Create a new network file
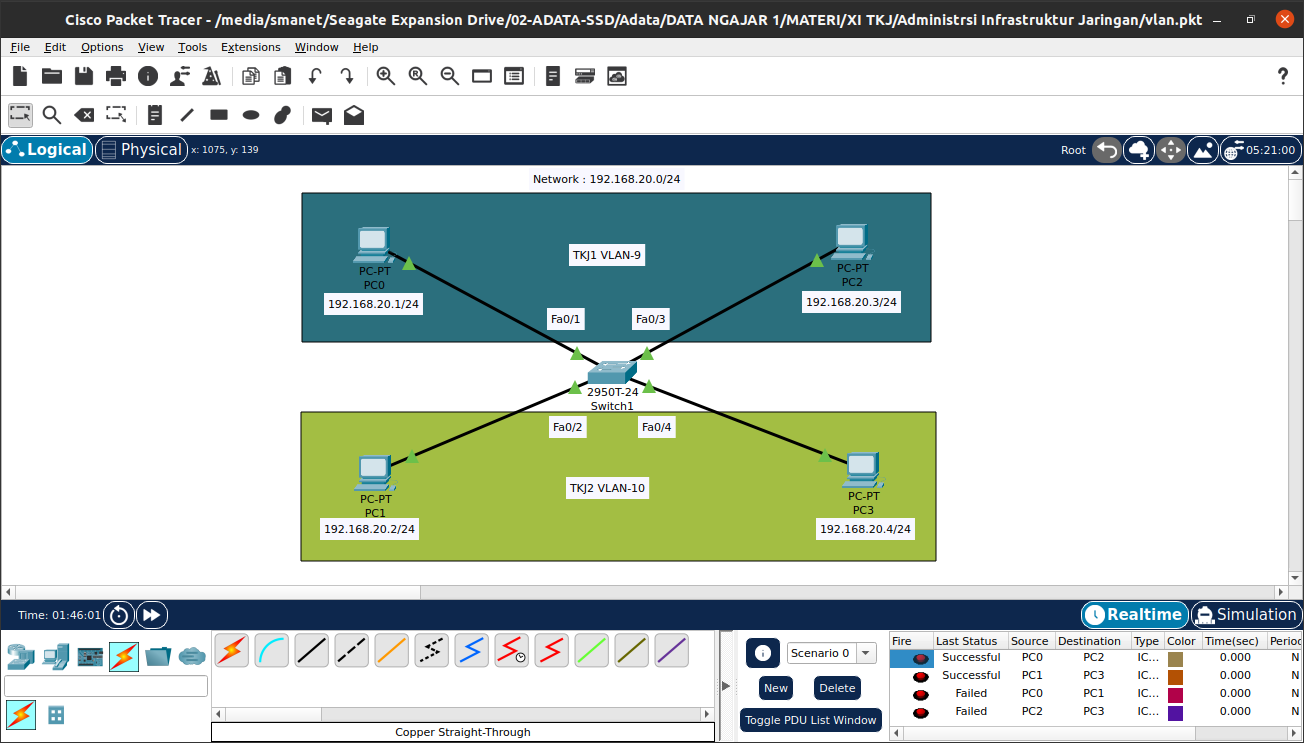 pos(20,76)
